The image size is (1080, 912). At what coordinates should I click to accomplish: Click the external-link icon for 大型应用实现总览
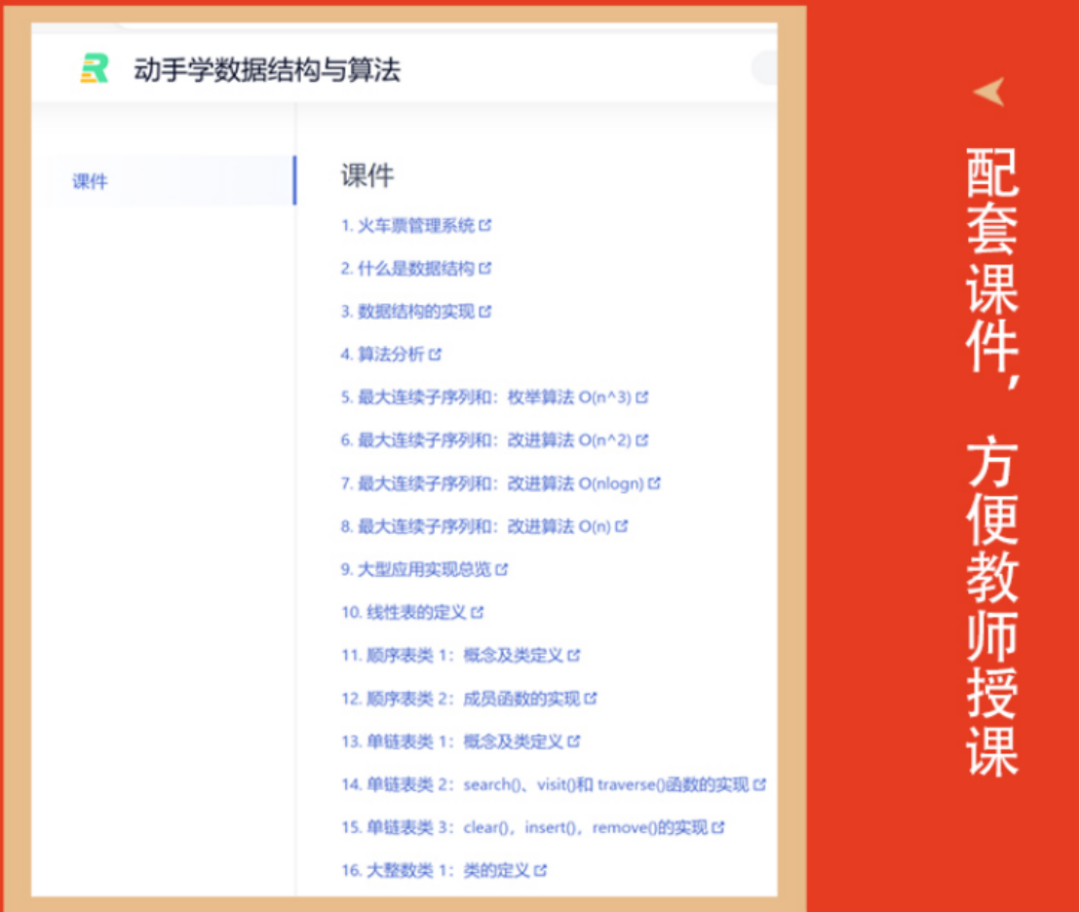click(505, 568)
